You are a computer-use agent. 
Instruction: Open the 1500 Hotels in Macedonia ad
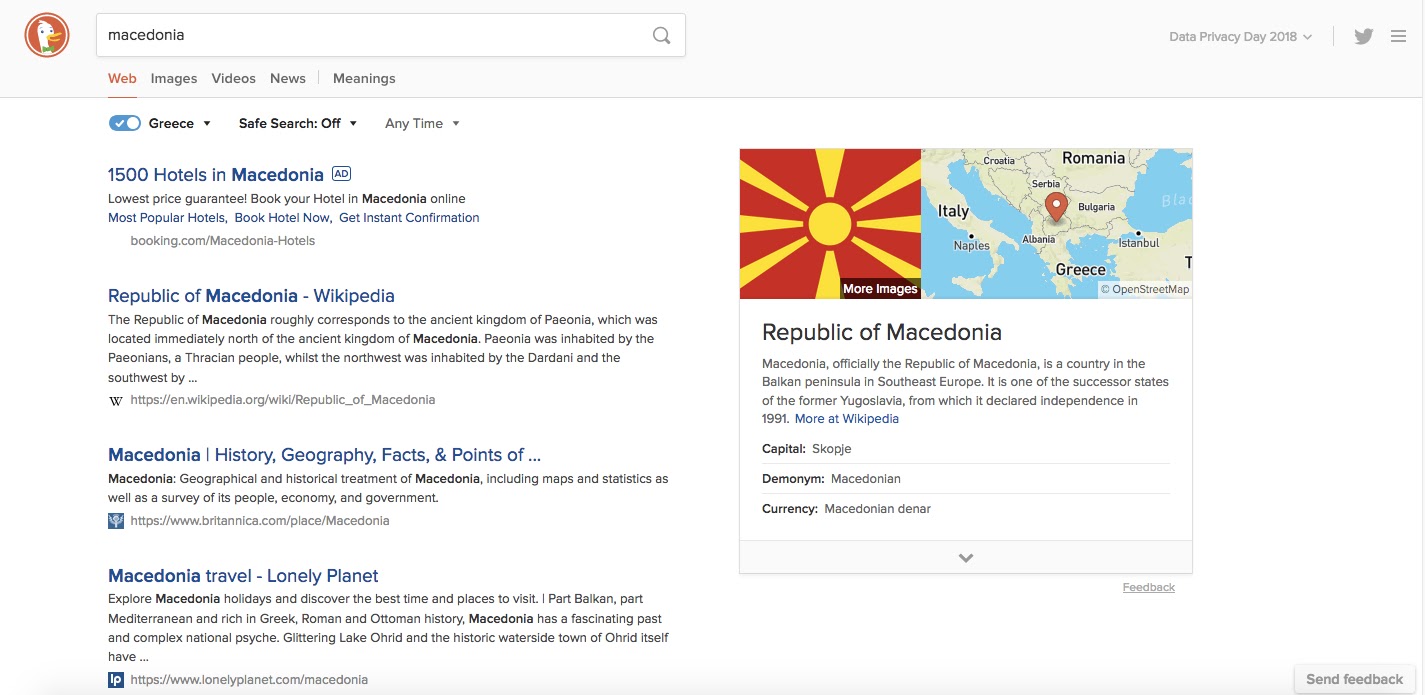pos(216,175)
